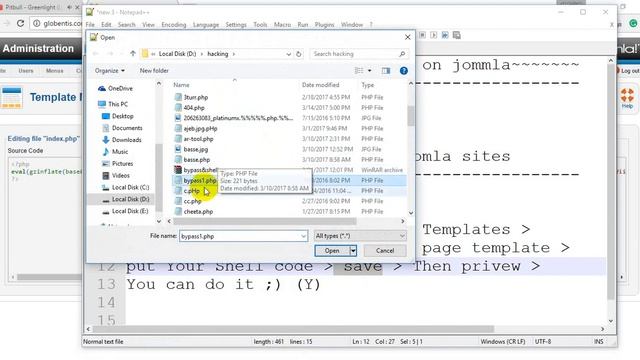Select OneDrive in navigation pane
Image resolution: width=640 pixels, height=360 pixels.
click(116, 88)
